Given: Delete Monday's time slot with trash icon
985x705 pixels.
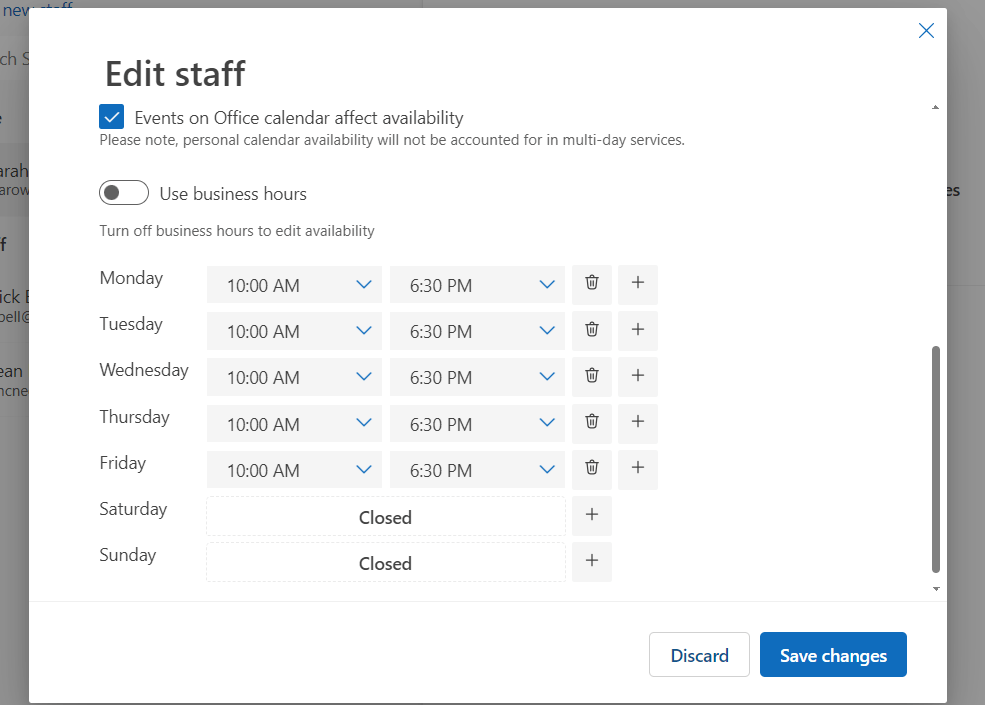Looking at the screenshot, I should [591, 284].
